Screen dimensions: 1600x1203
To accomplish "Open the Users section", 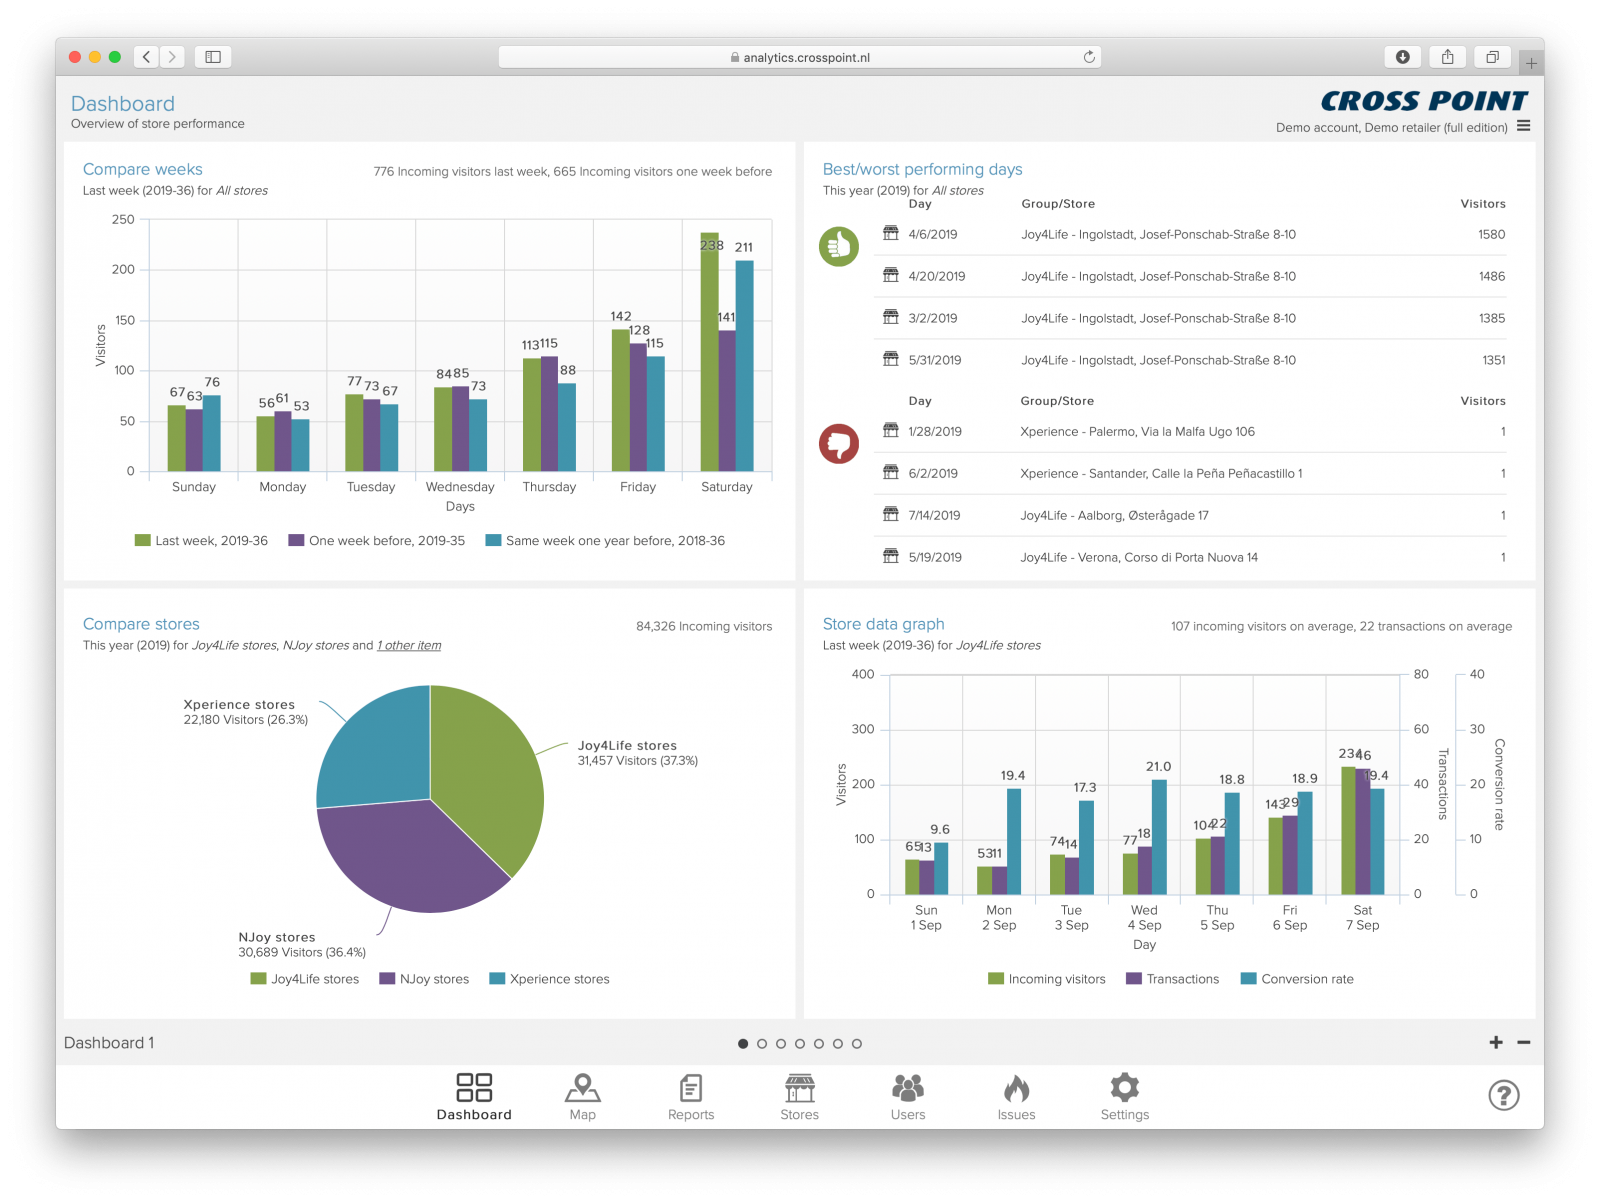I will click(907, 1095).
